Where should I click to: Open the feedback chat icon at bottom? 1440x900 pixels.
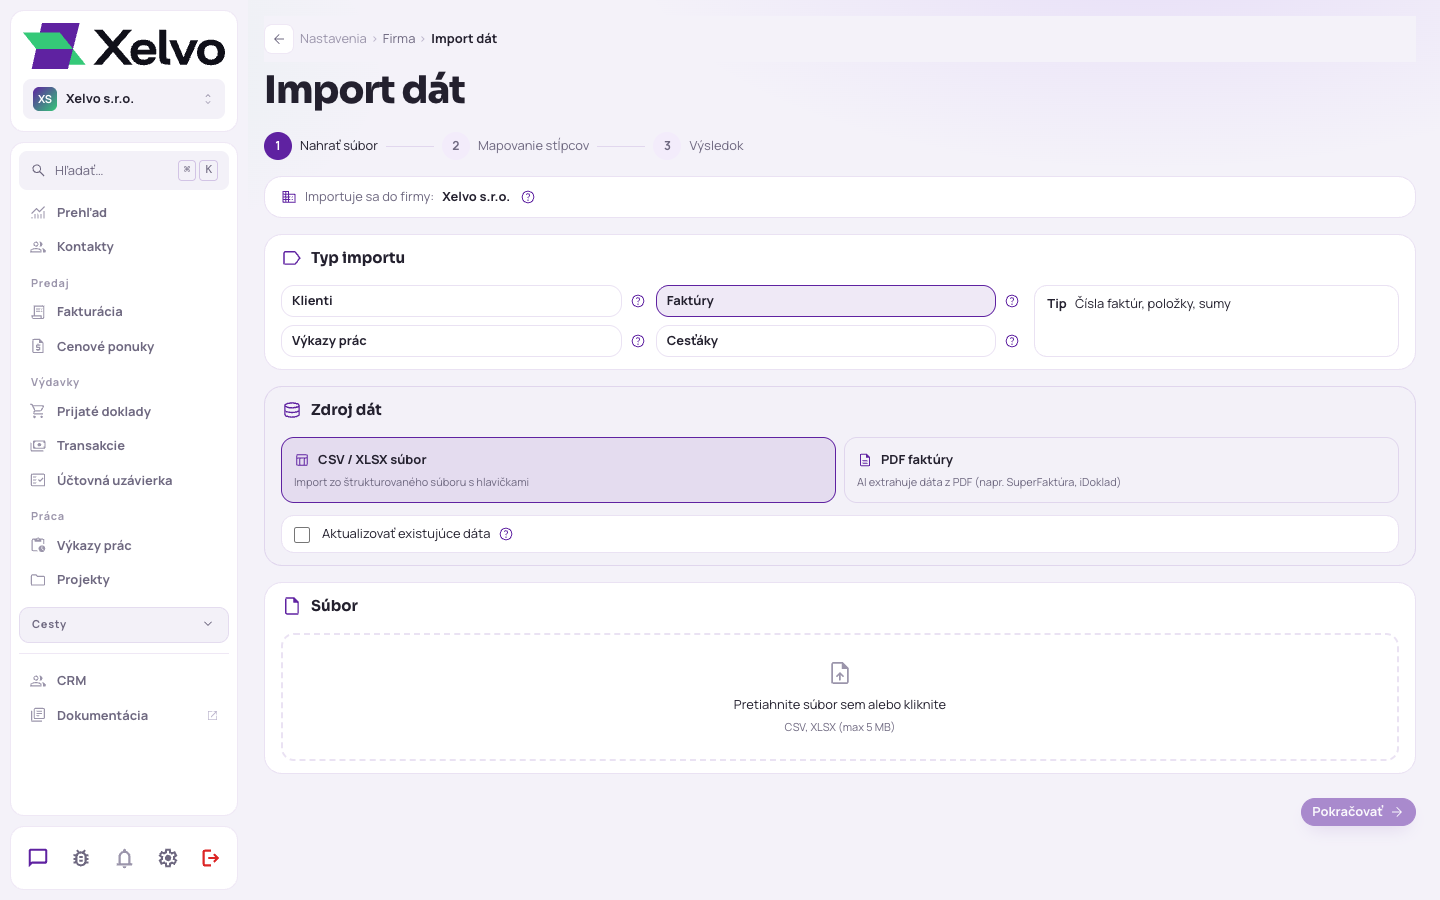(x=38, y=858)
